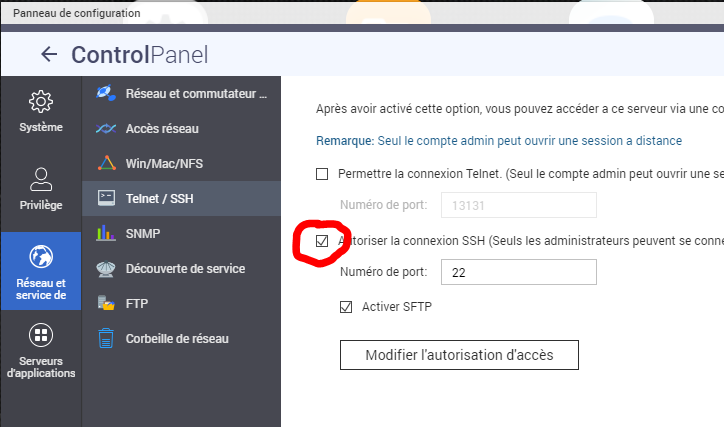
Task: Click the Win/Mac/NFS triangle icon
Action: tap(105, 163)
